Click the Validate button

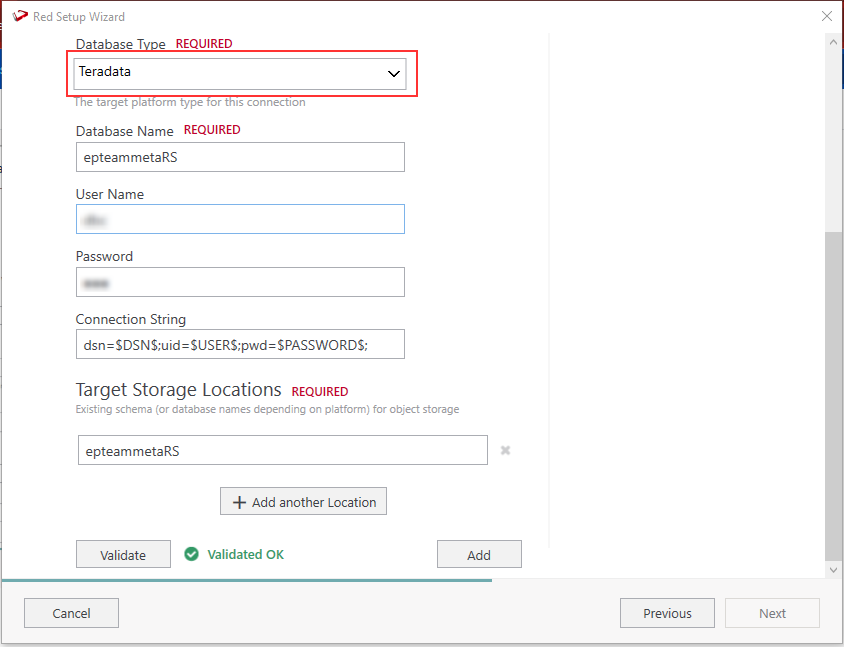(x=123, y=555)
